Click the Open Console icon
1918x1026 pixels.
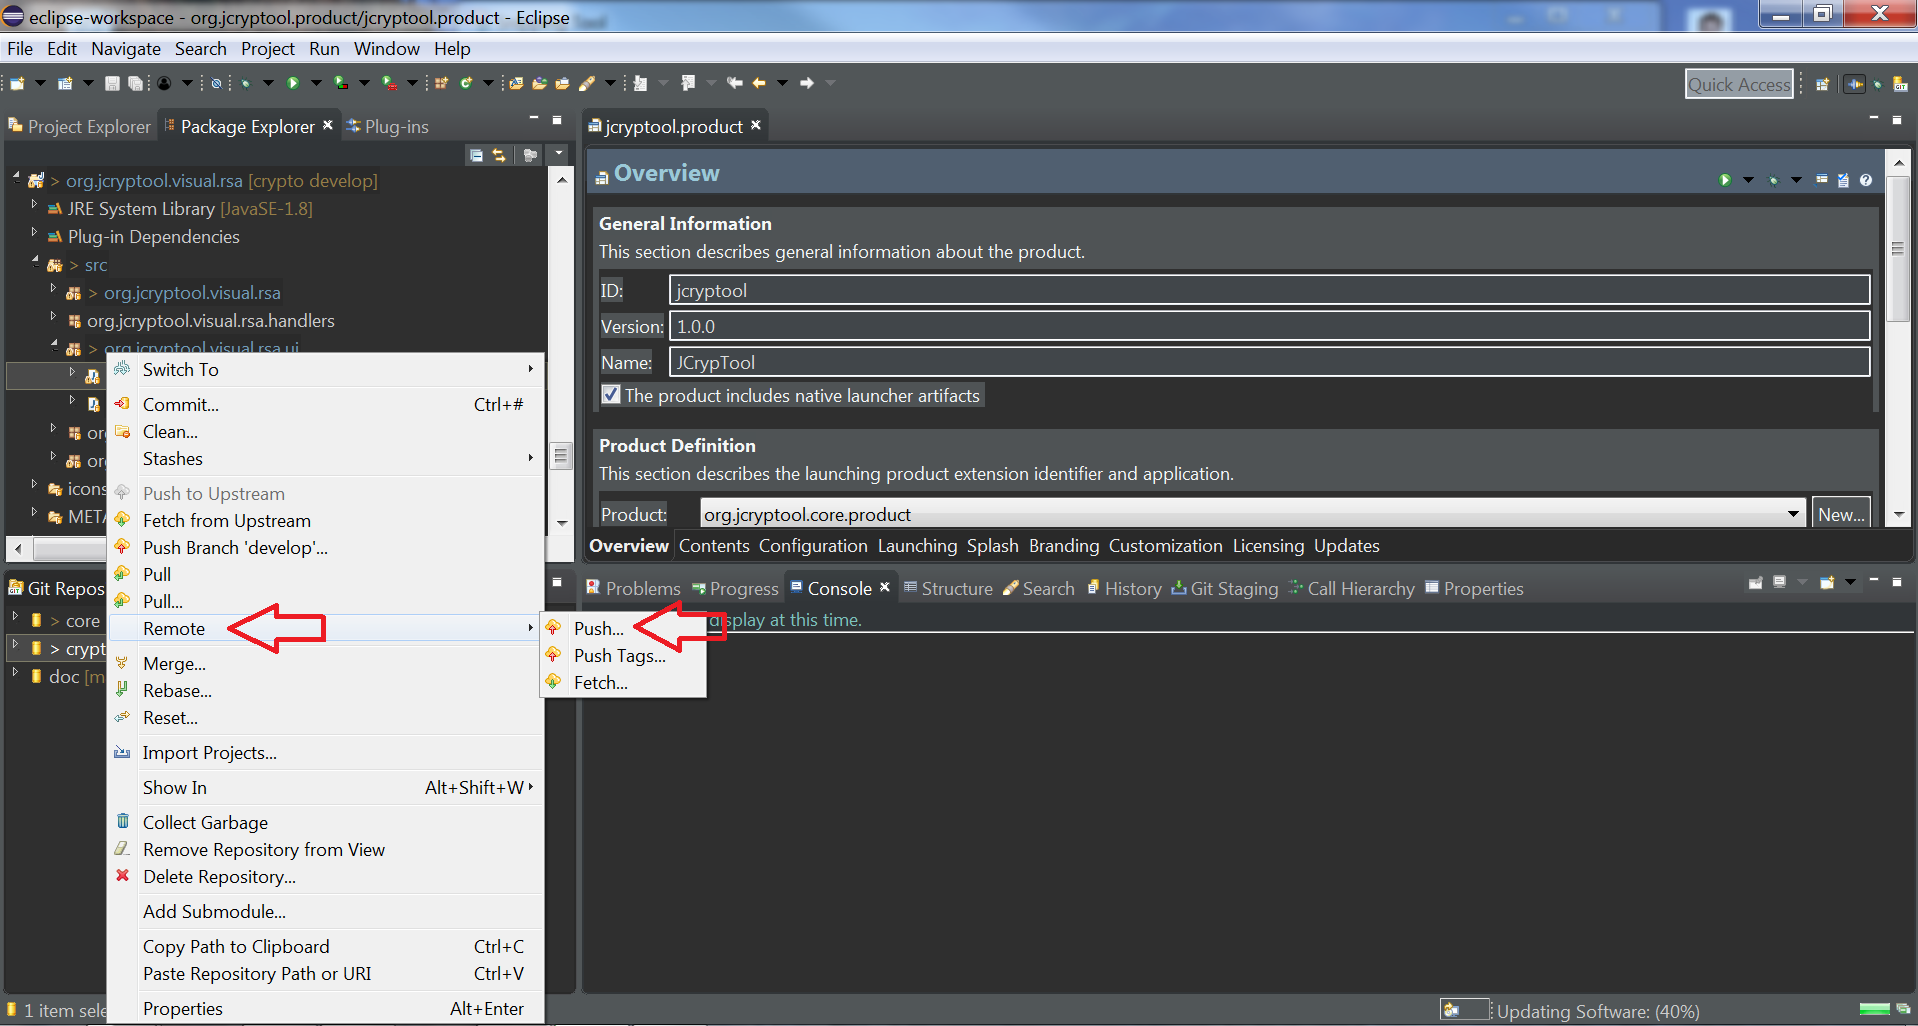point(1827,582)
